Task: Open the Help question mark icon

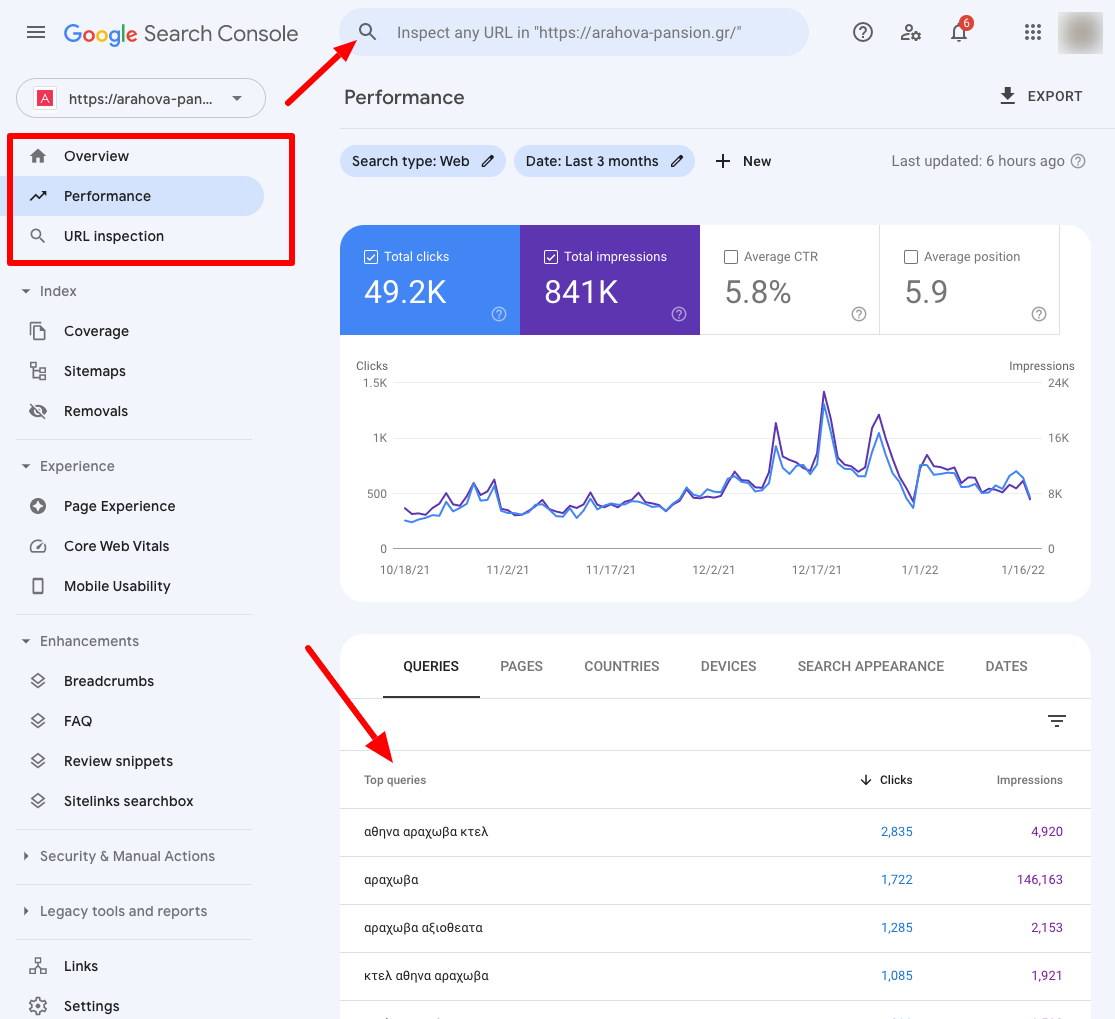Action: tap(863, 32)
